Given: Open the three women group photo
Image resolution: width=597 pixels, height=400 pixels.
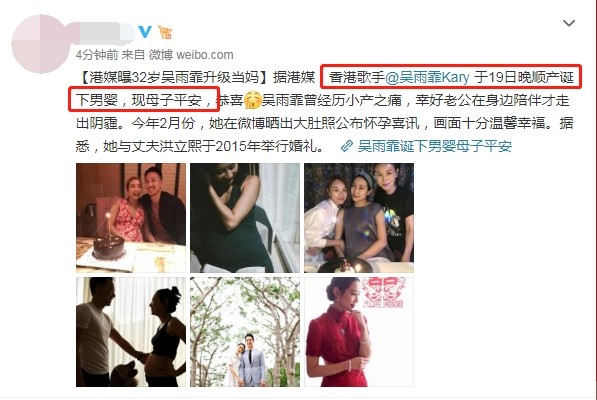Looking at the screenshot, I should (359, 218).
